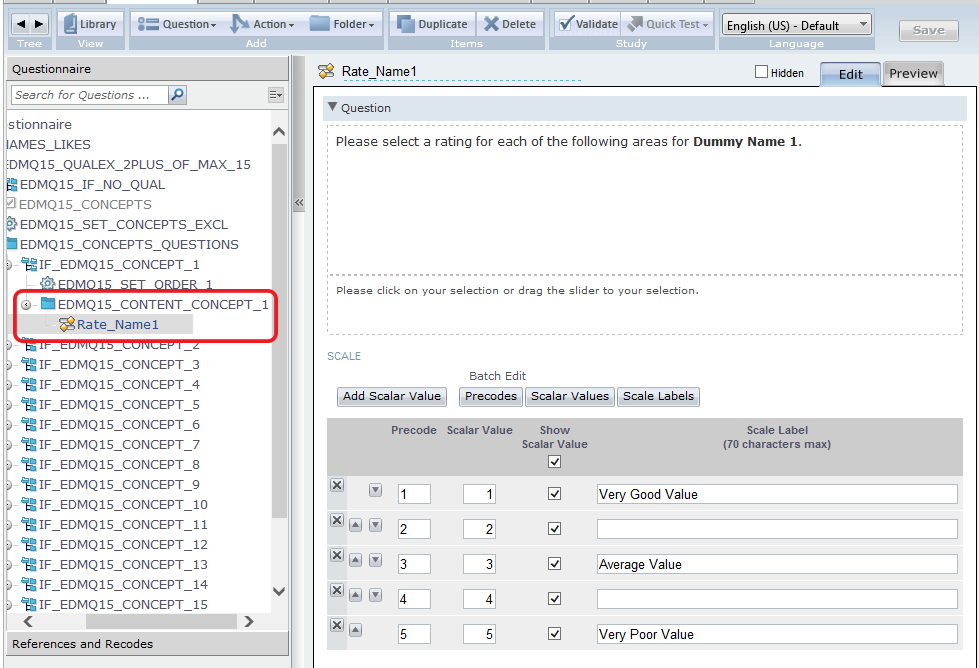Collapse the EDMQ15_CONTENT_CONCEPT_1 folder node
The height and width of the screenshot is (668, 979).
(x=26, y=305)
